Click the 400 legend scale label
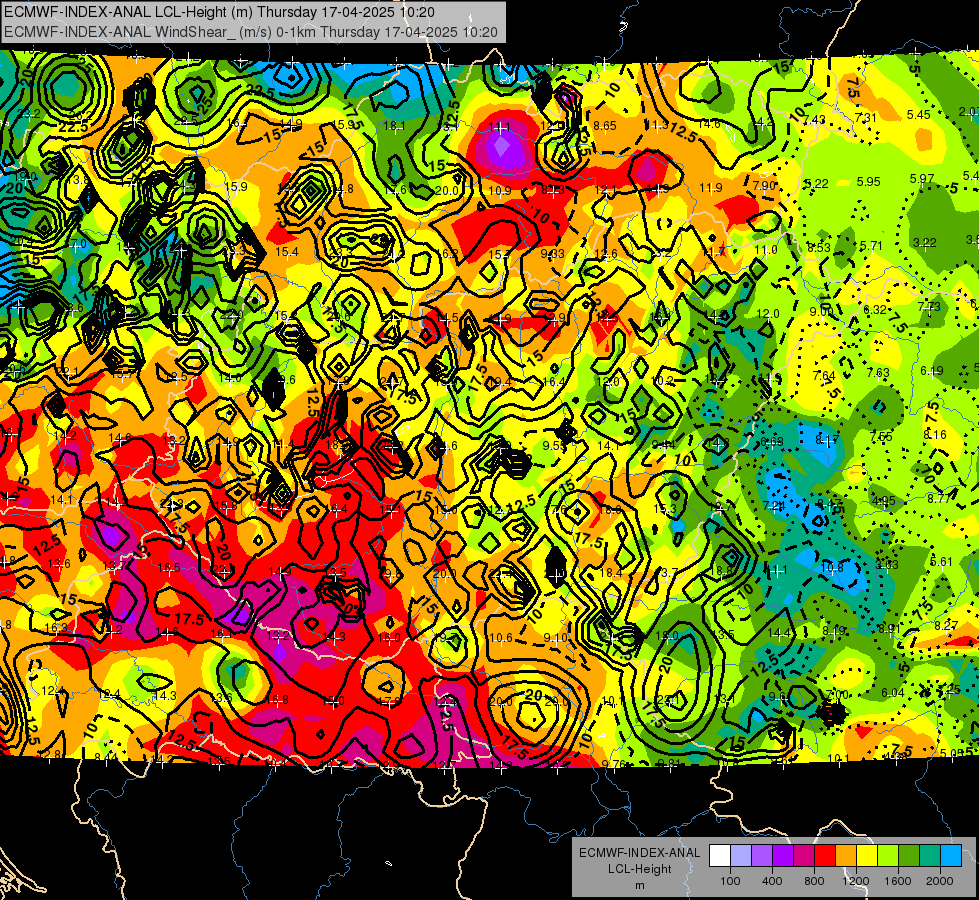Viewport: 979px width, 900px height. click(772, 881)
